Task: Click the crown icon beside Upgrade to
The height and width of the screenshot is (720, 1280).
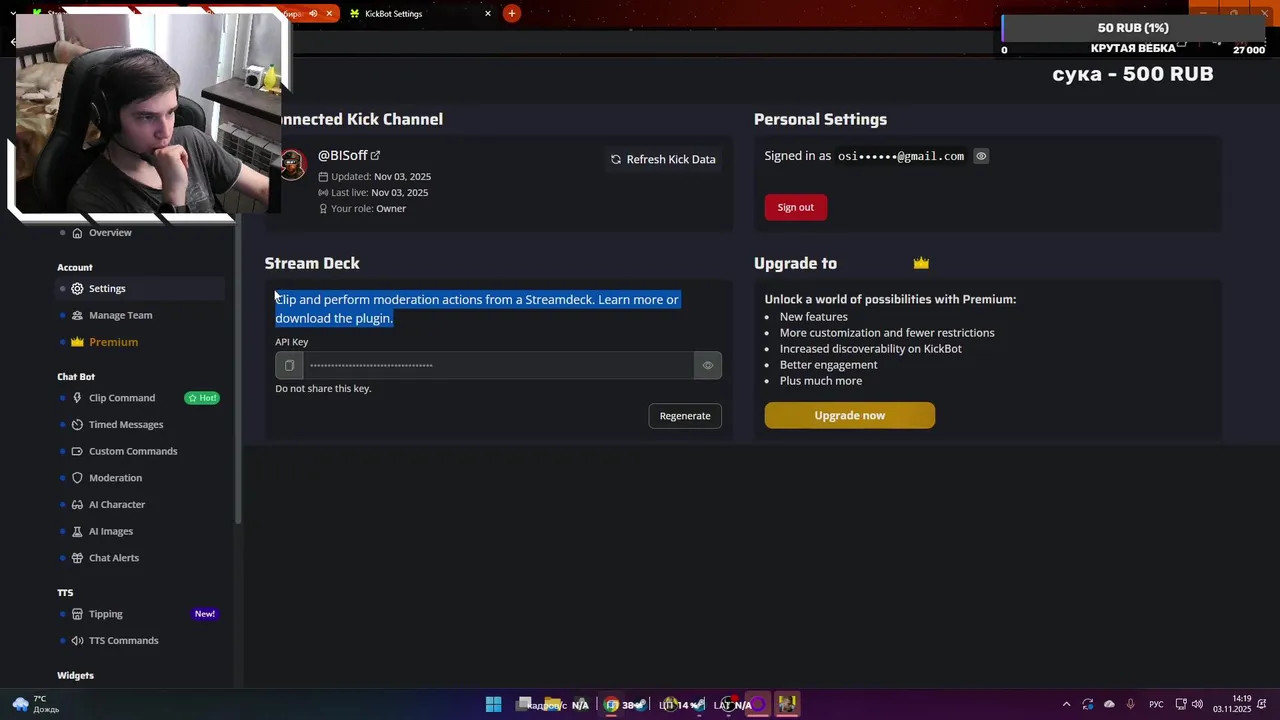Action: point(921,263)
